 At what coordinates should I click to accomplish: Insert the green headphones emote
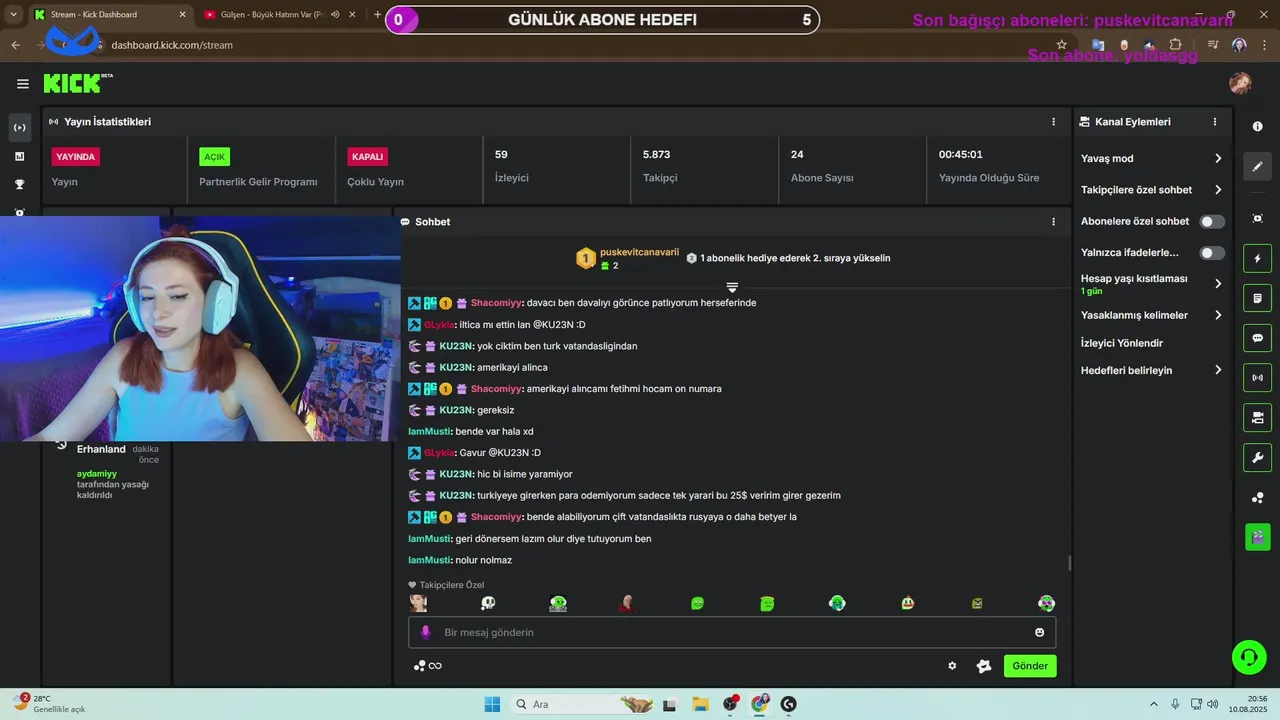point(837,603)
